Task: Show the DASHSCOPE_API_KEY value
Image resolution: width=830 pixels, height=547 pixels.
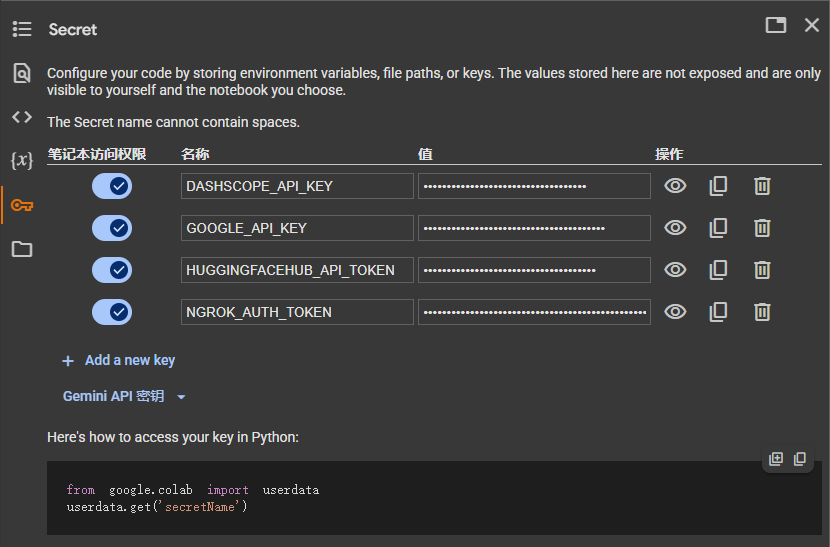Action: [x=675, y=186]
